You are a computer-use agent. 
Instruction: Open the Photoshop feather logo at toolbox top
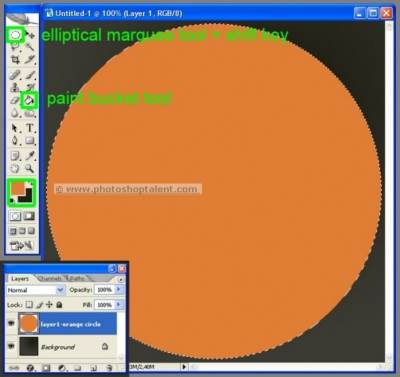coord(23,19)
